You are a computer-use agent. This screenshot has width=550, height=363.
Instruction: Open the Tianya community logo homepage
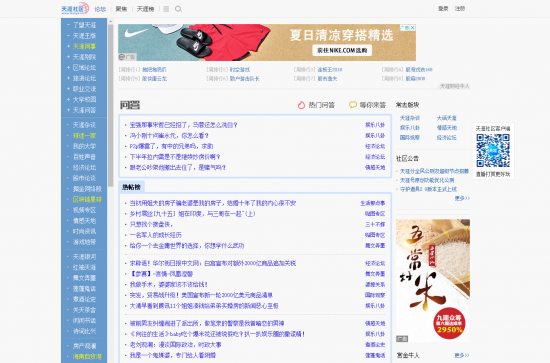click(x=75, y=8)
